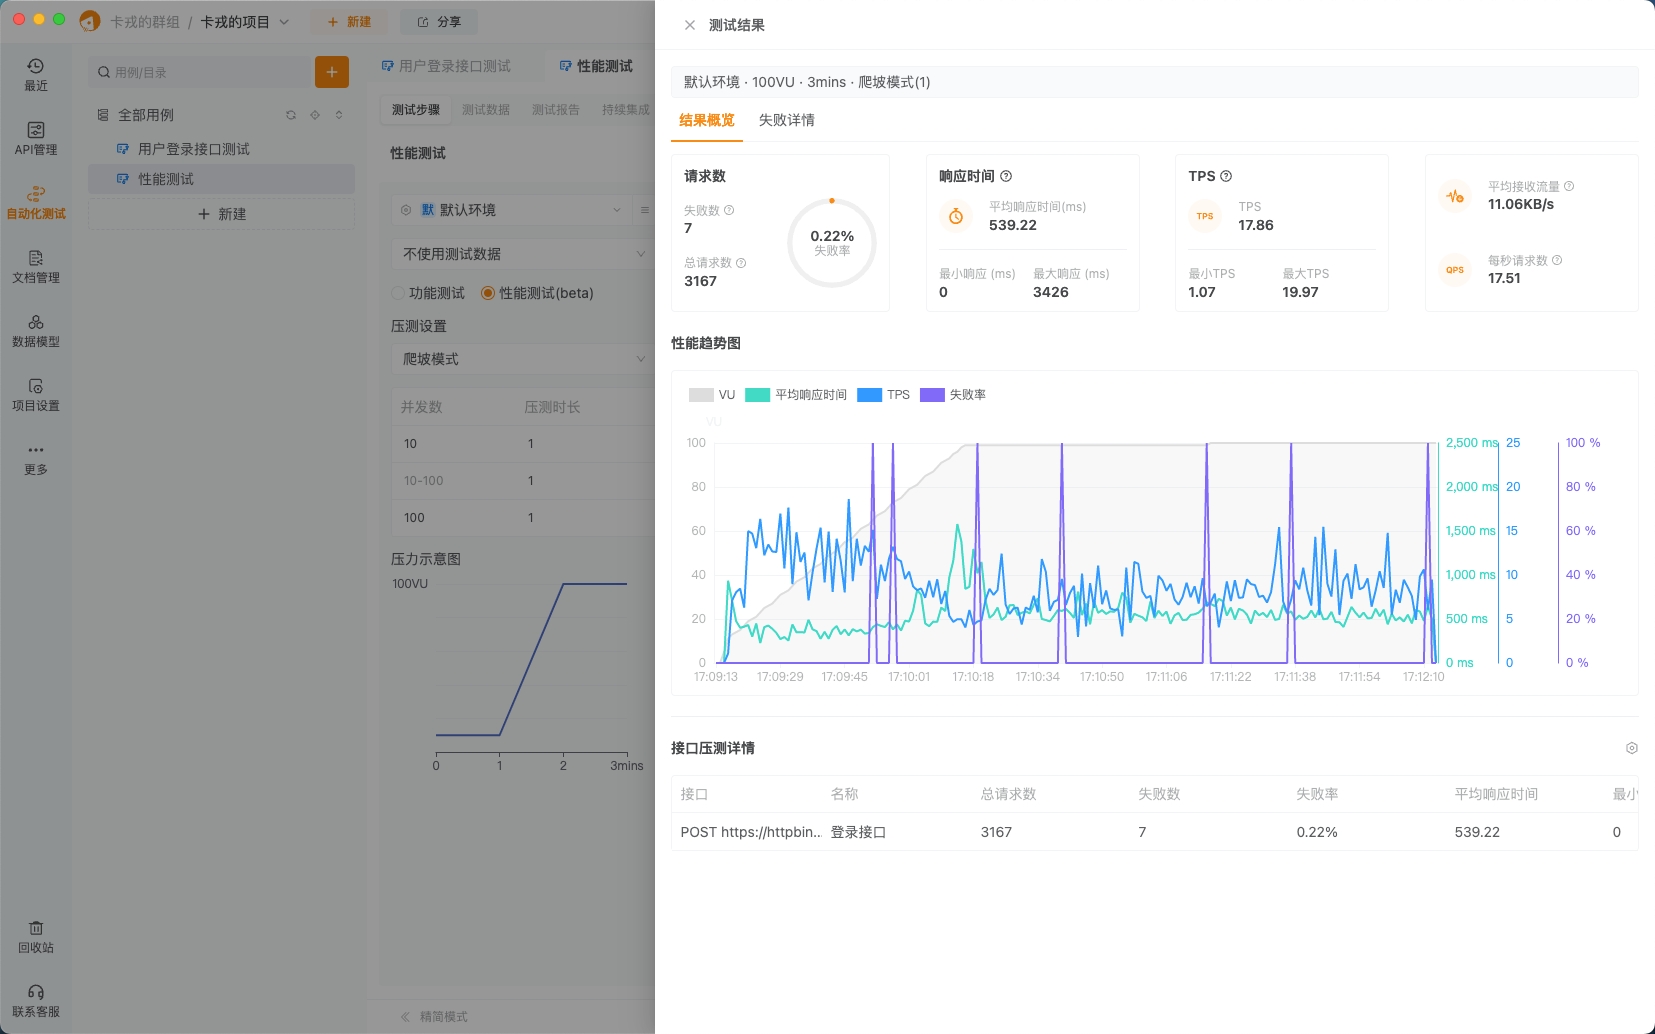The width and height of the screenshot is (1655, 1034).
Task: Select the 功能测试 radio button
Action: click(398, 293)
